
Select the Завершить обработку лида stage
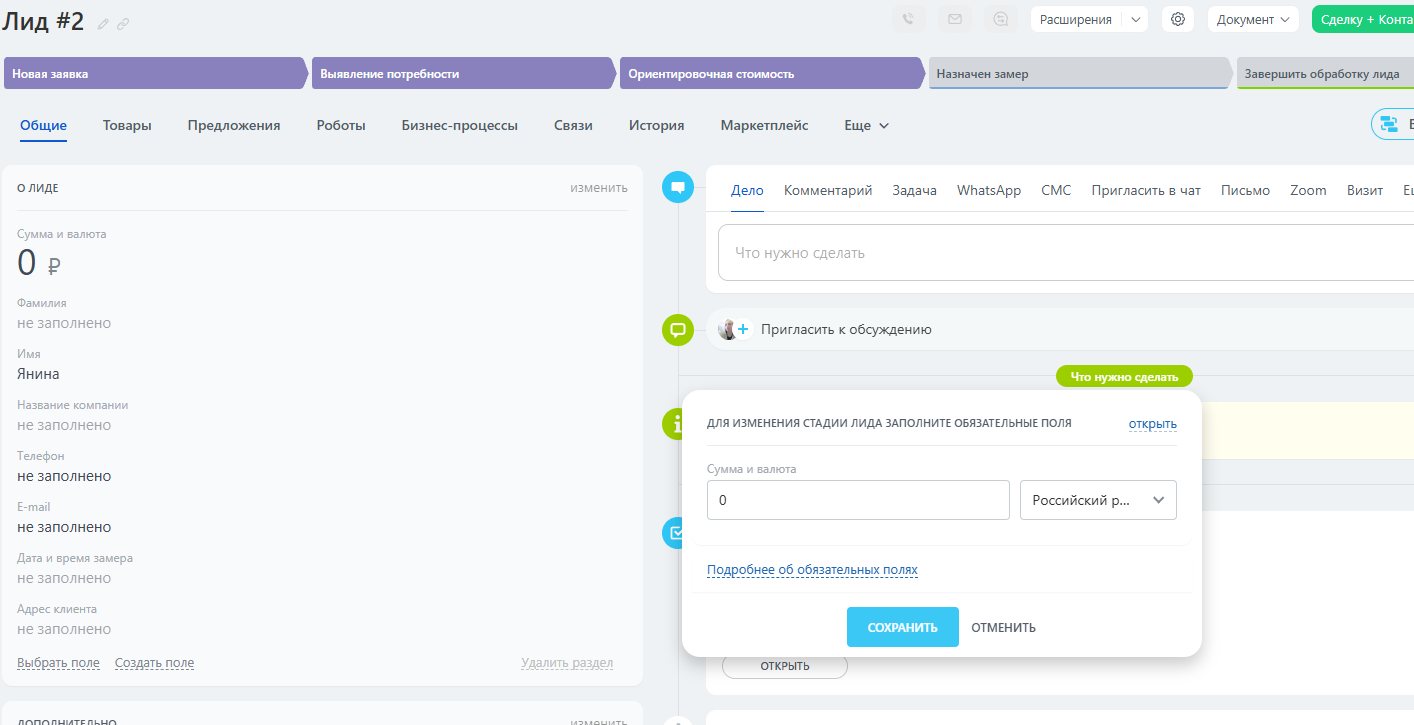(x=1325, y=73)
